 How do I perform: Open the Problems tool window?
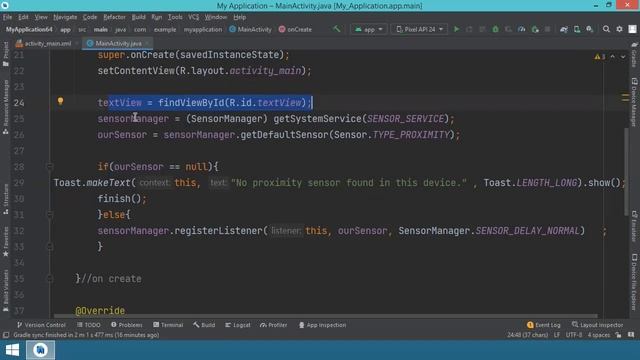127,325
